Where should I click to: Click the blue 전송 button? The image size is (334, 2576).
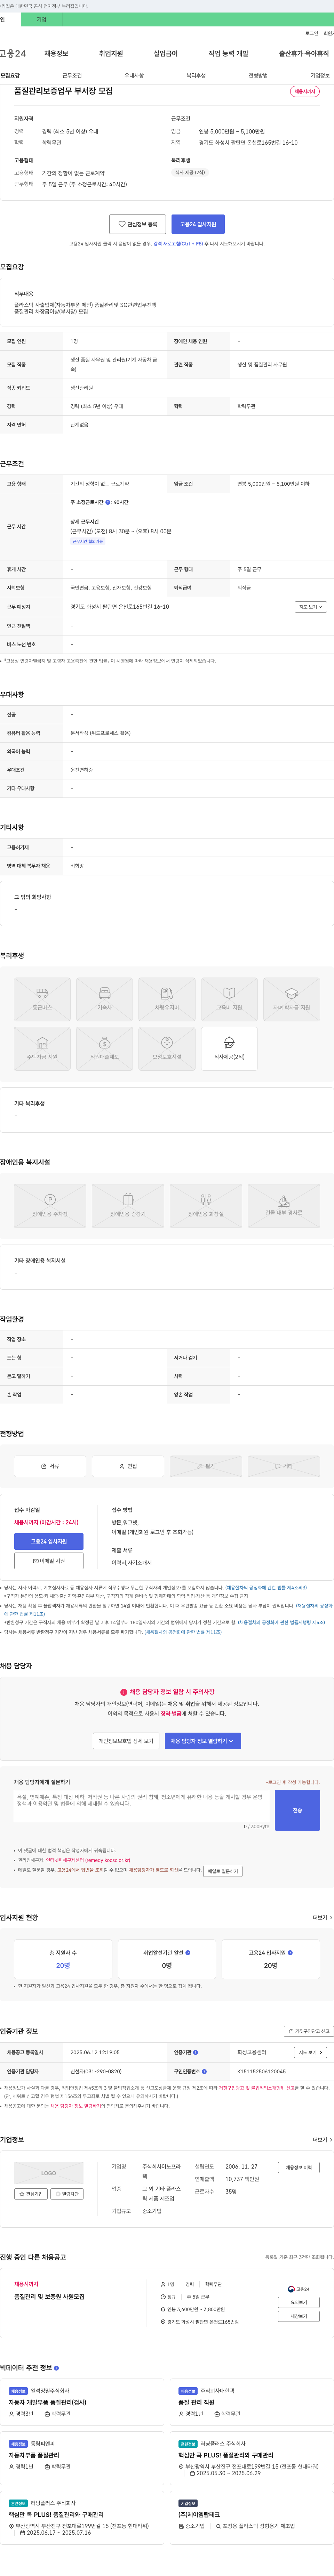tap(297, 1810)
